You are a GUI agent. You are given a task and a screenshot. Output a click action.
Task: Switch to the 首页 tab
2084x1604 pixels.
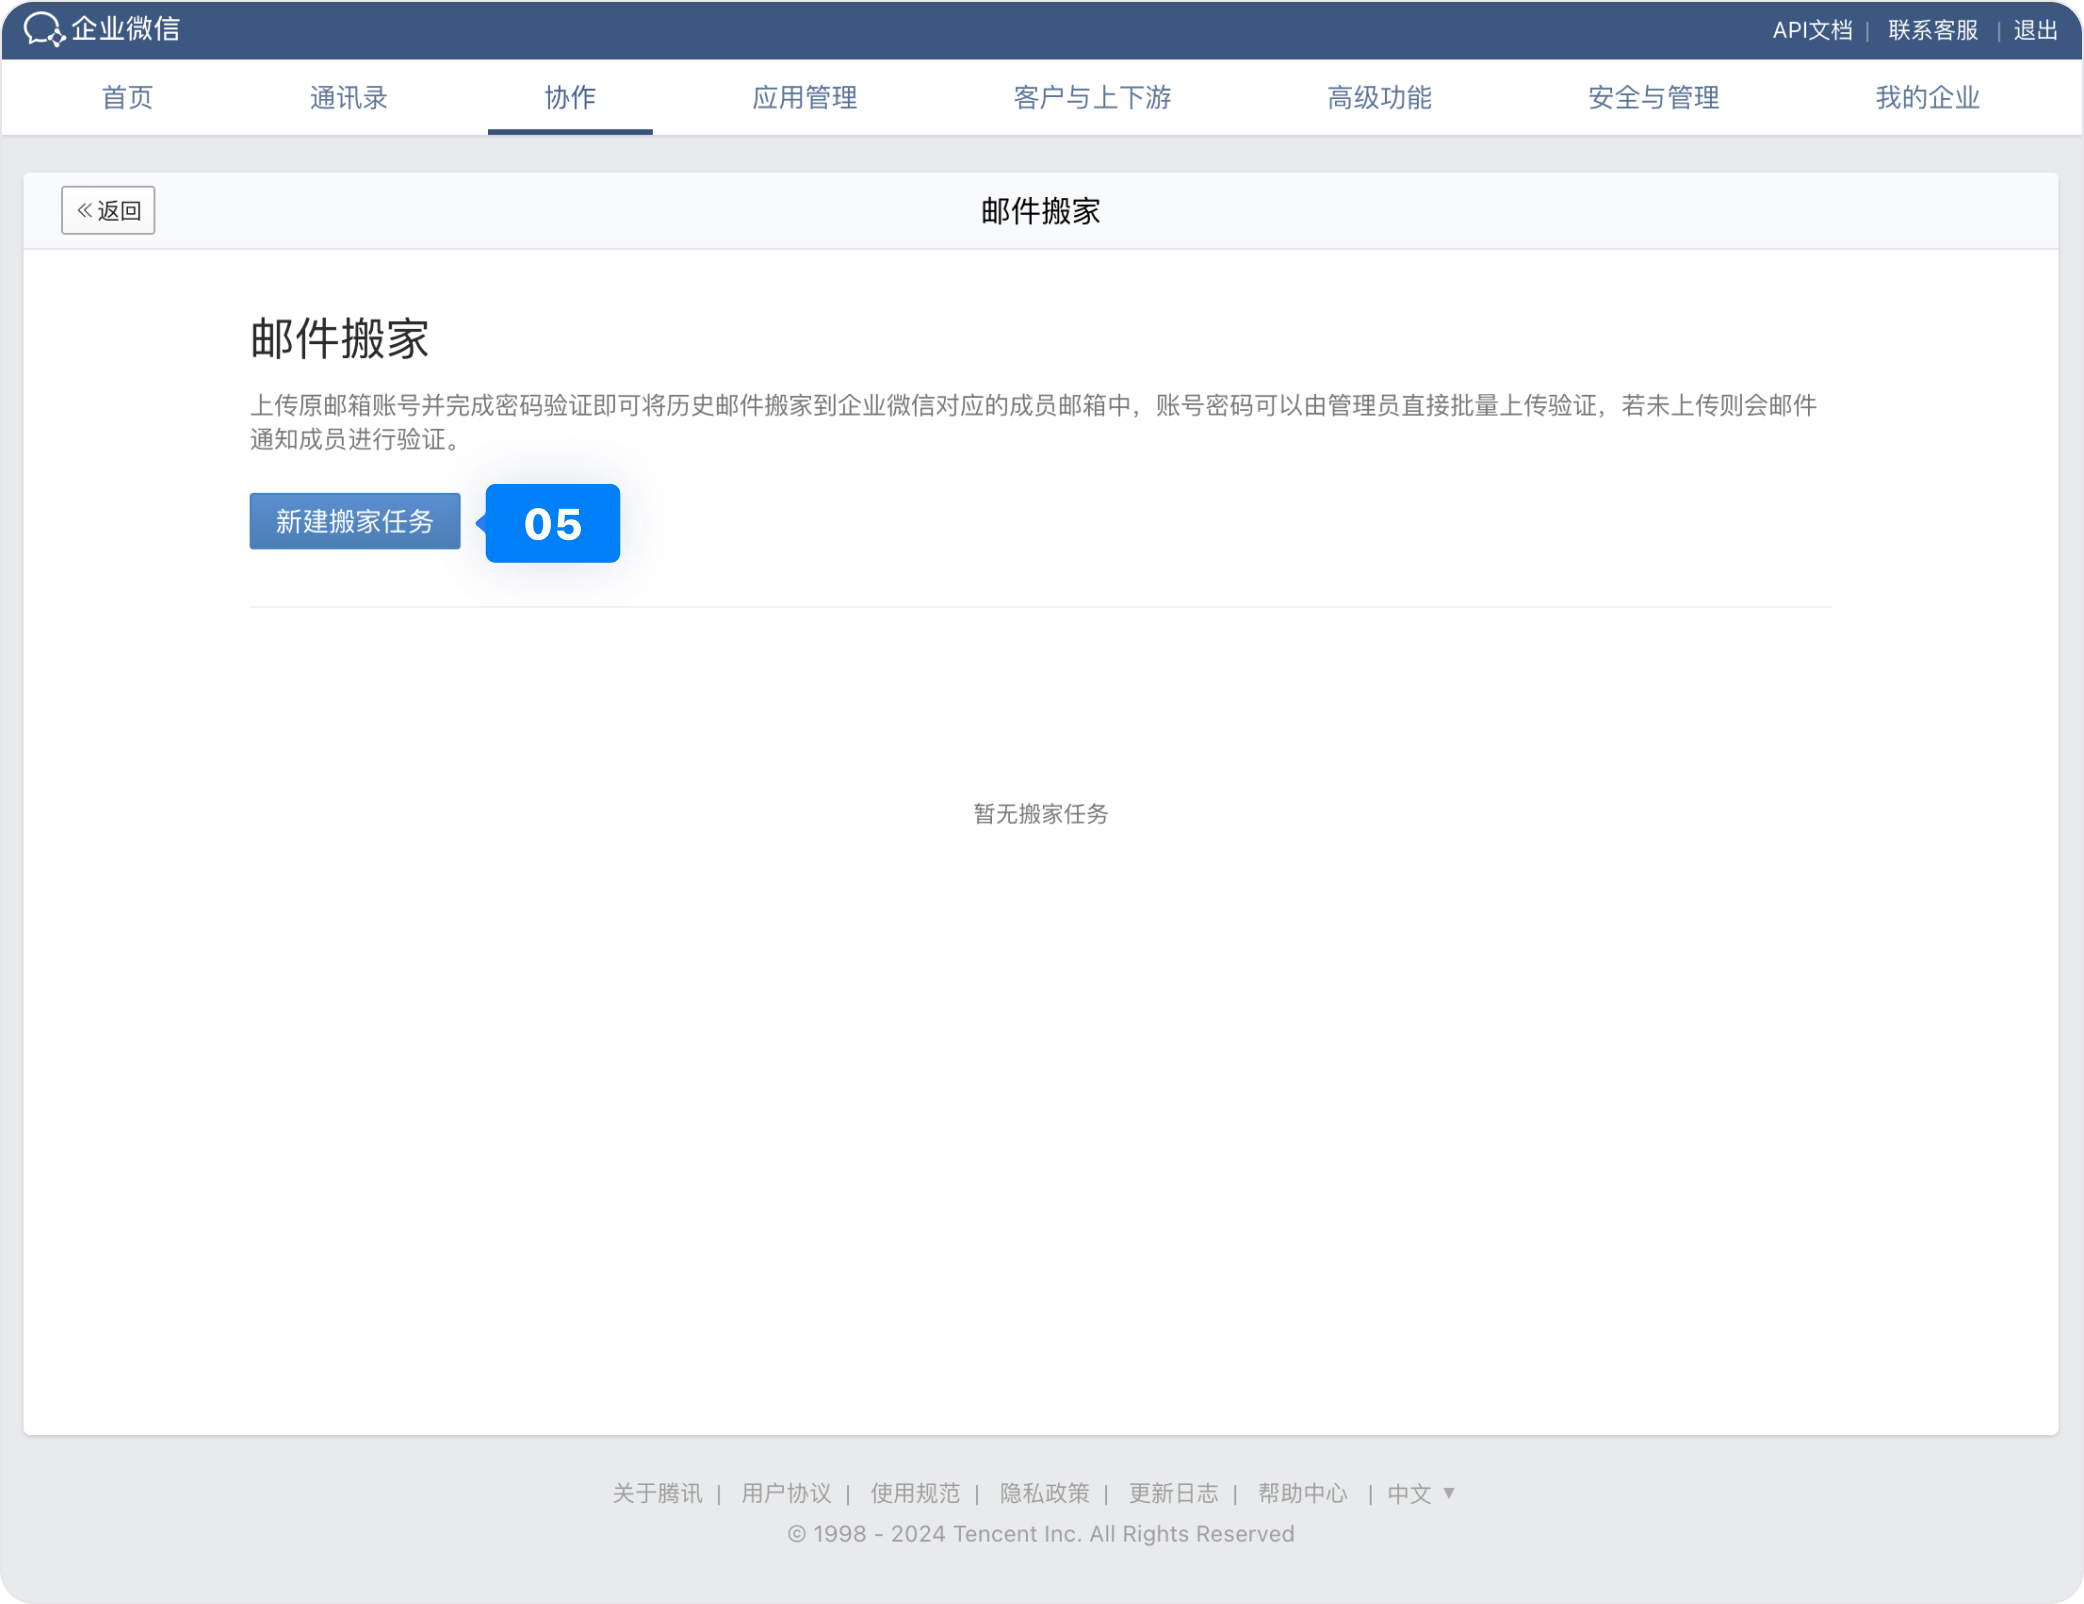click(126, 97)
